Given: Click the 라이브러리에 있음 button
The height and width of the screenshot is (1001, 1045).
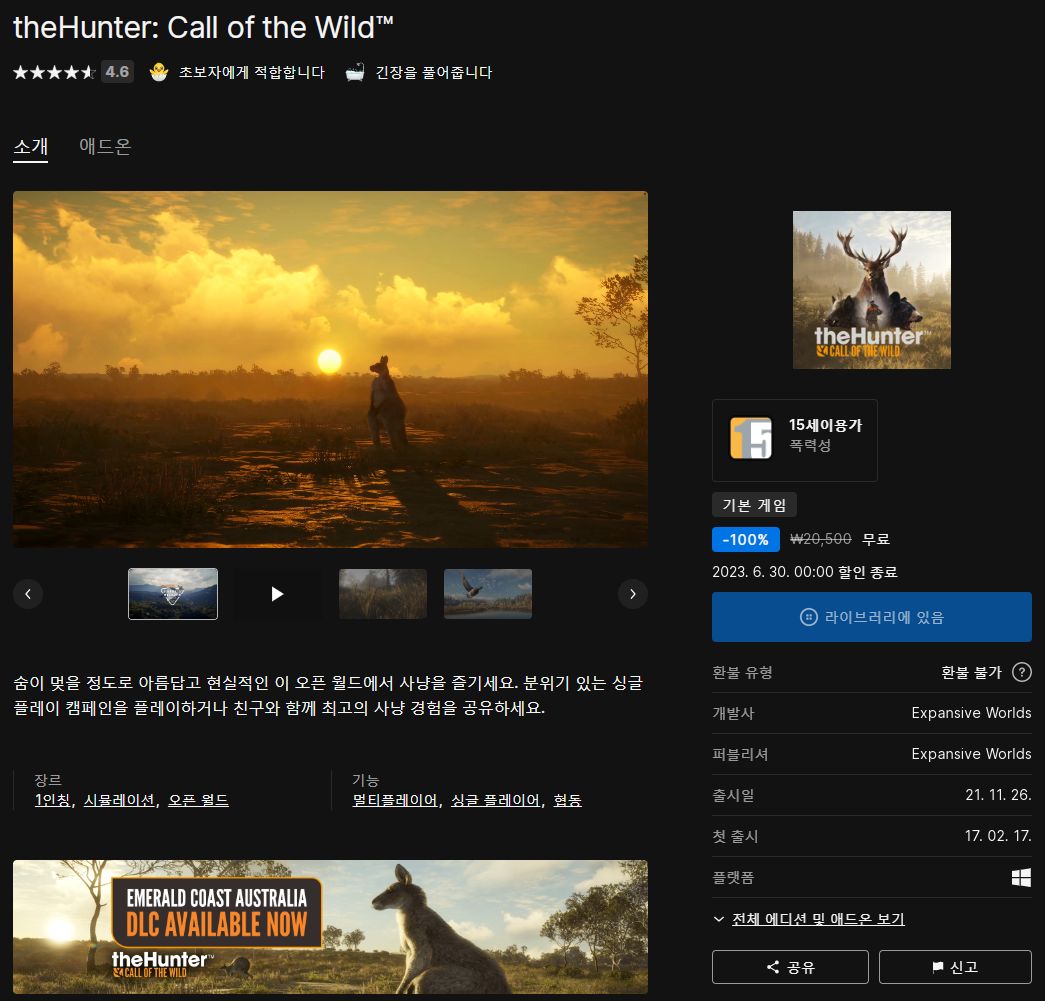Looking at the screenshot, I should [872, 617].
